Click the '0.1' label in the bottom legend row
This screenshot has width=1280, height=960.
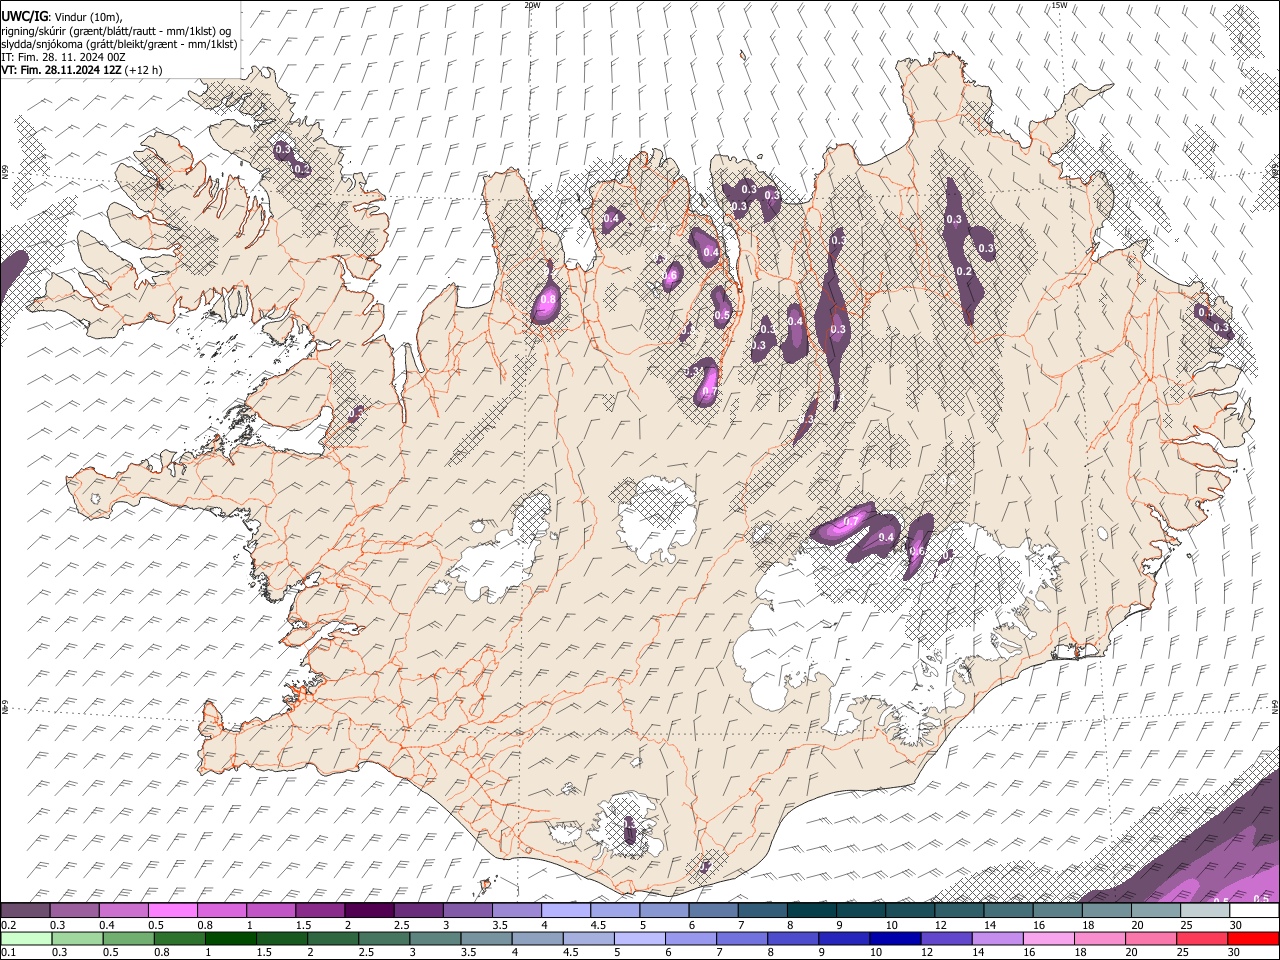tap(7, 952)
